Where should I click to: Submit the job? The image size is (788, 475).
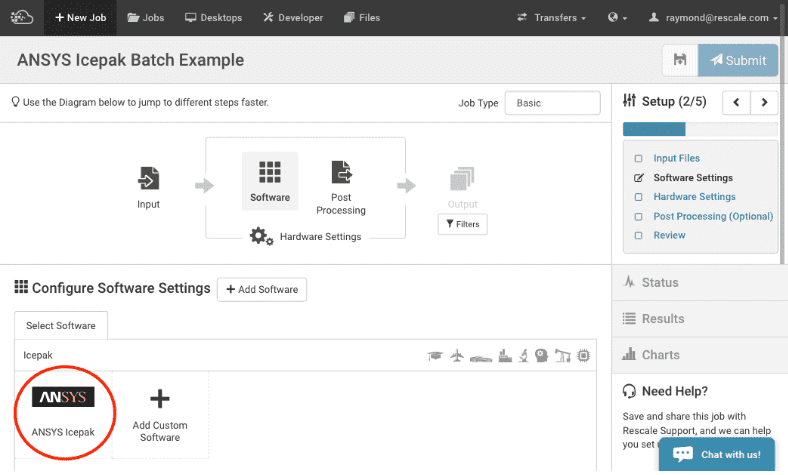pos(738,60)
